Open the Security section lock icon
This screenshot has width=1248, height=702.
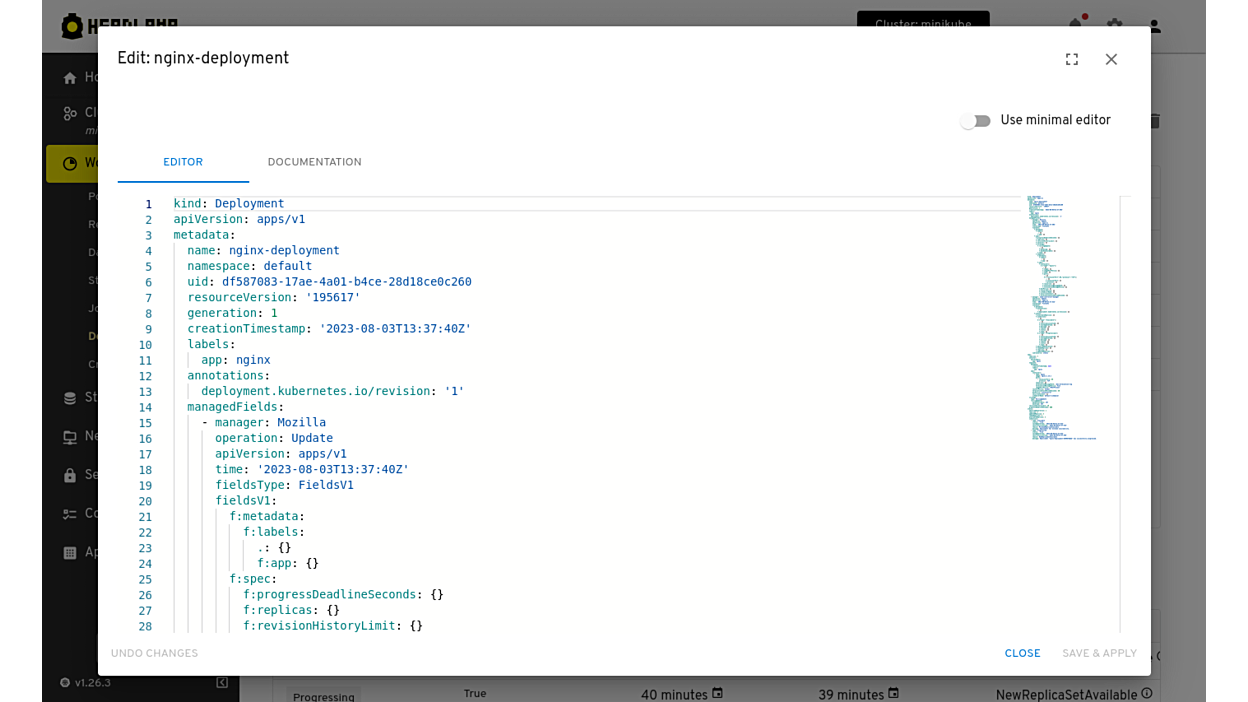pos(70,476)
